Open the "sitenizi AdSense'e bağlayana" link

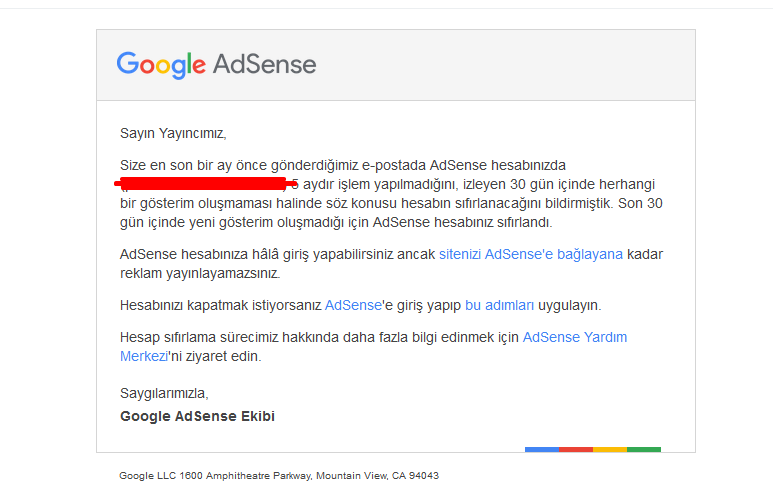530,254
